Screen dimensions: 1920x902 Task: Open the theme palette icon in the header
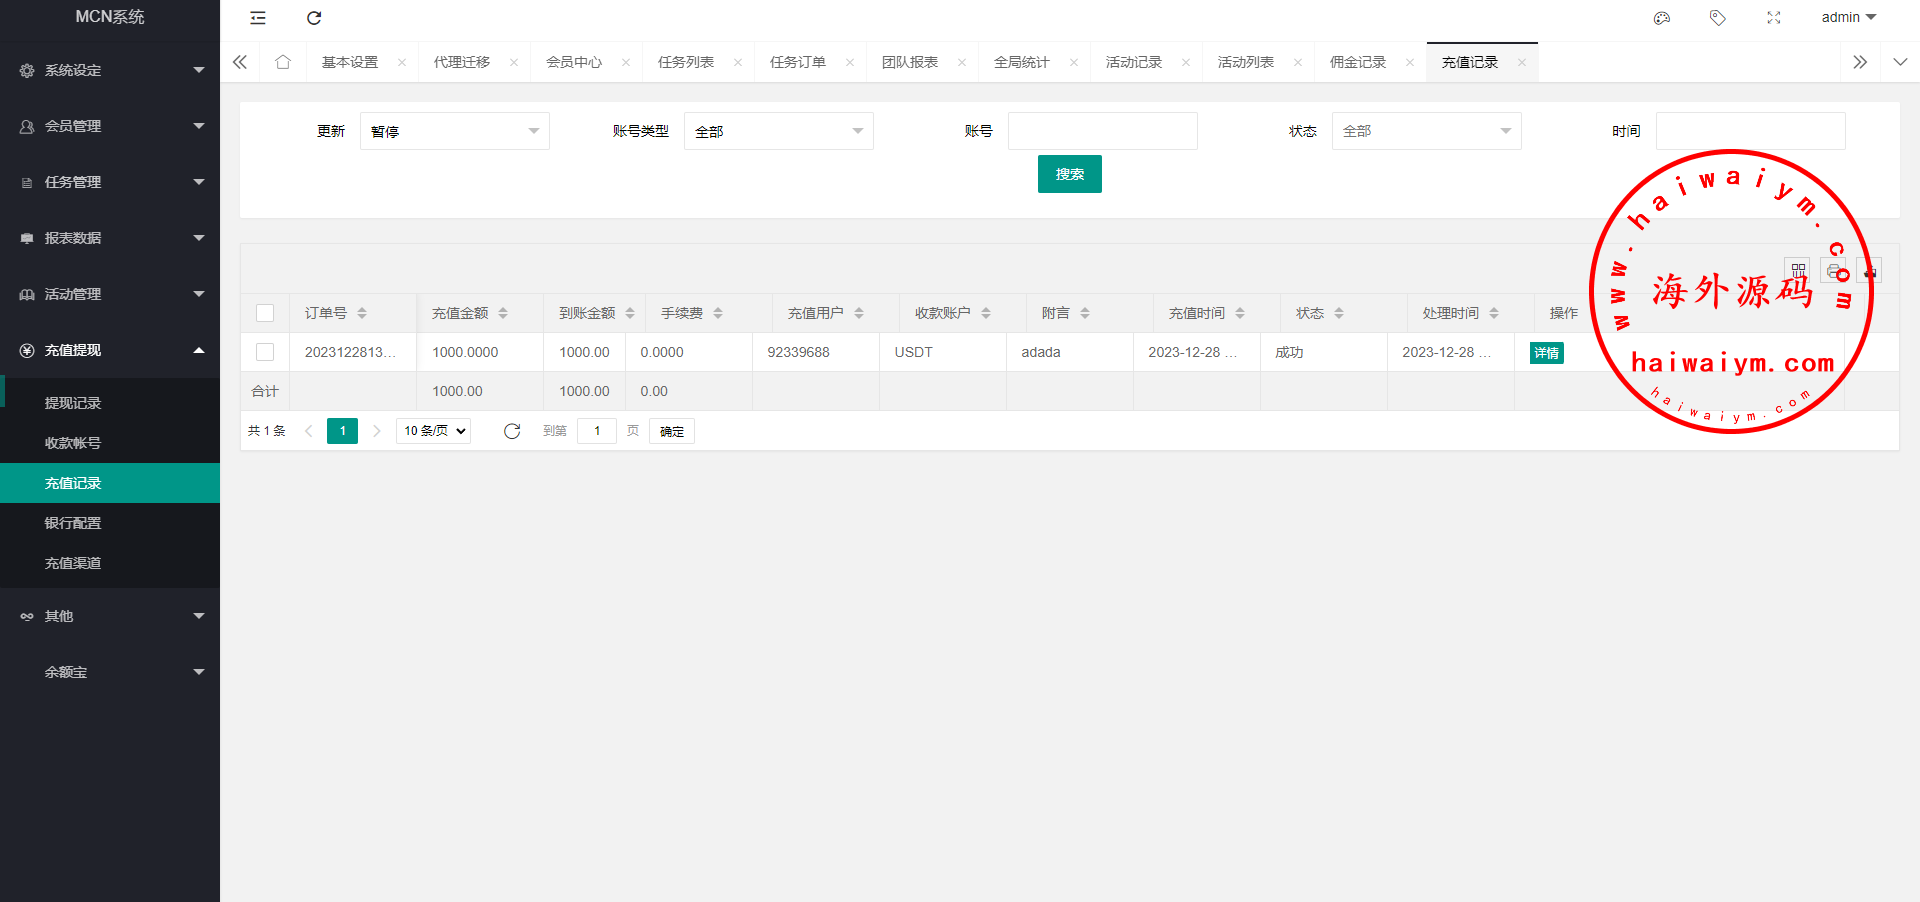(1662, 18)
